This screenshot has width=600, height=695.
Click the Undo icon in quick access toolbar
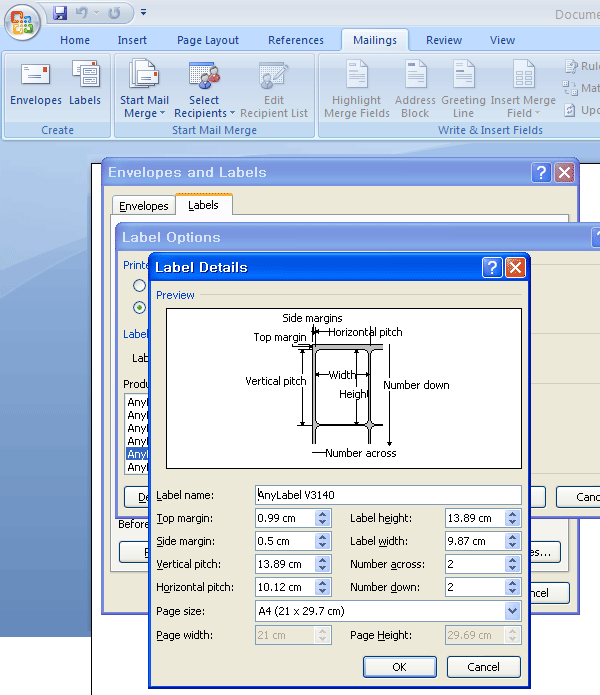tap(81, 13)
